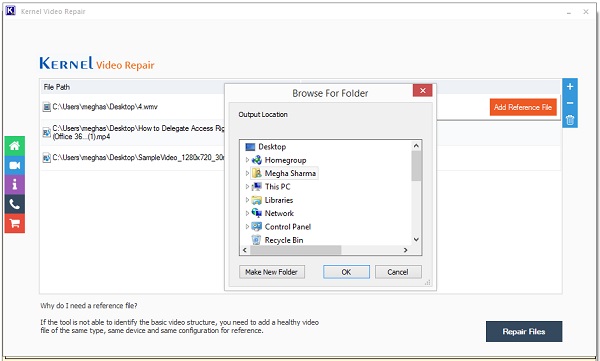Expand the Libraries tree node

pos(247,200)
